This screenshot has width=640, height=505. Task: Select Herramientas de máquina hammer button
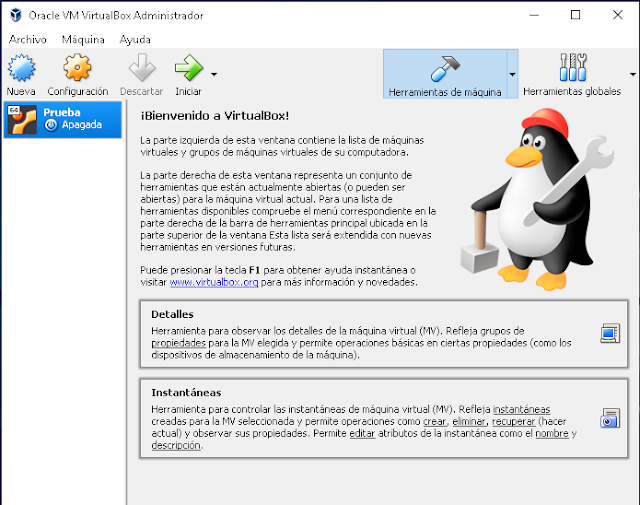click(x=445, y=74)
